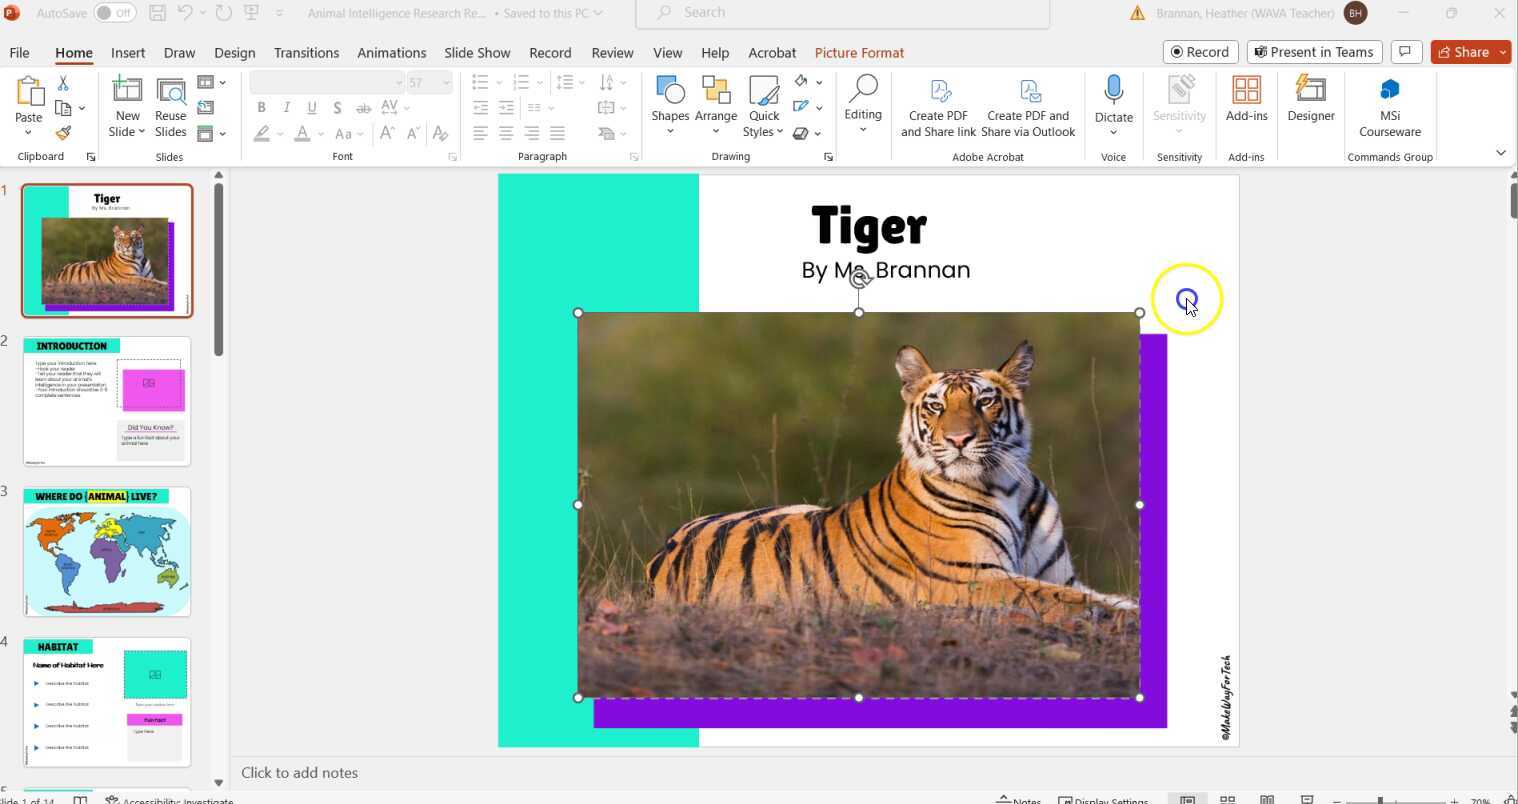Viewport: 1518px width, 804px height.
Task: Open the font size dropdown
Action: pyautogui.click(x=445, y=82)
